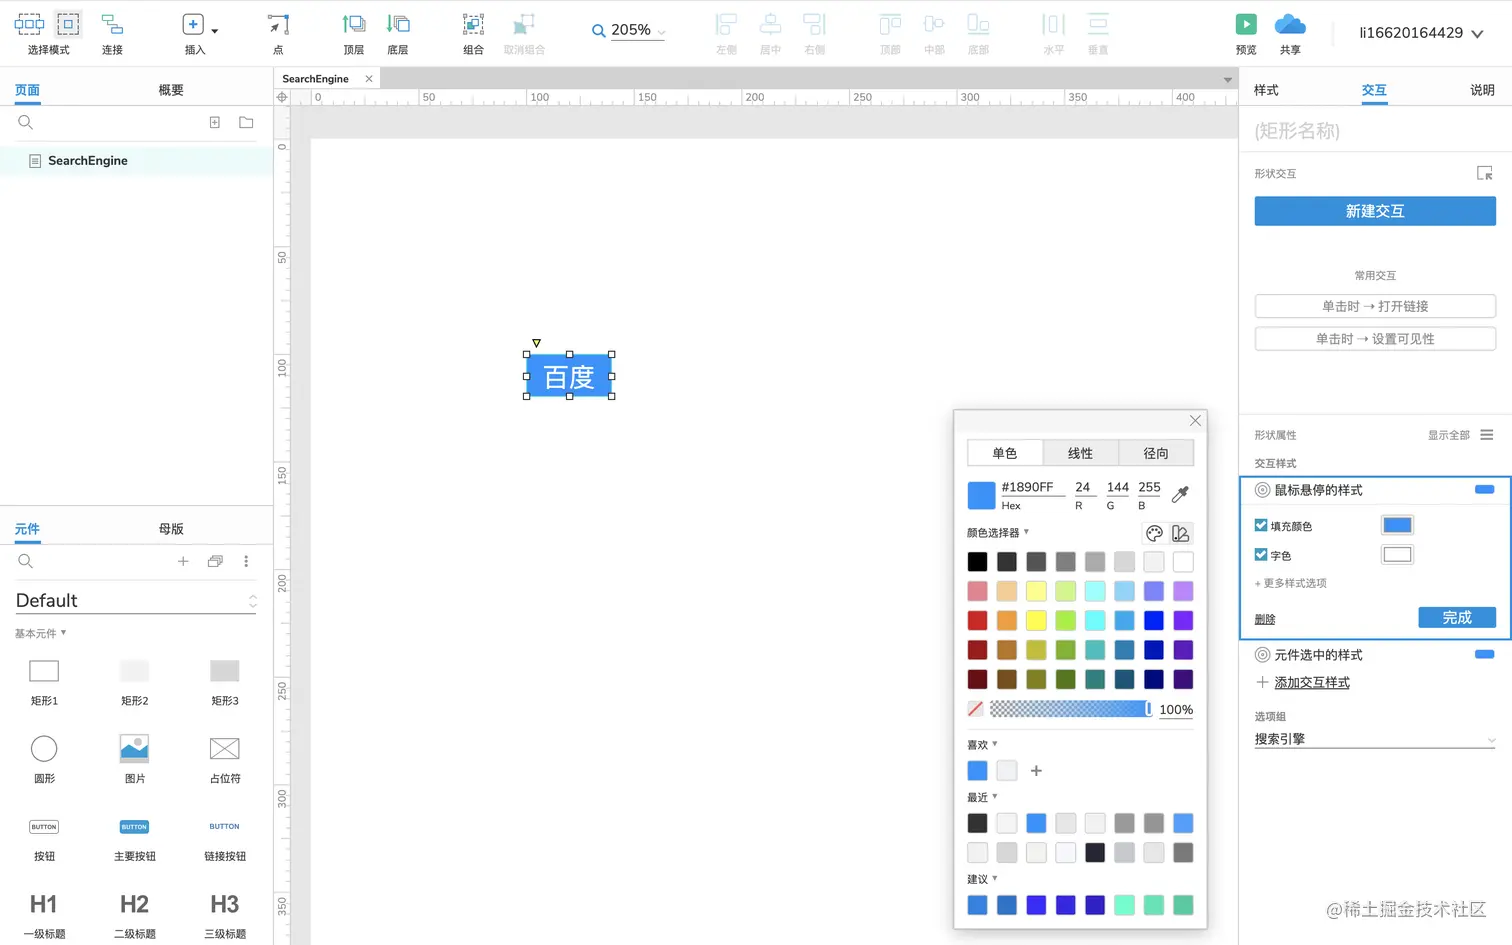1512x945 pixels.
Task: Click the Delete (删除) link
Action: tap(1265, 619)
